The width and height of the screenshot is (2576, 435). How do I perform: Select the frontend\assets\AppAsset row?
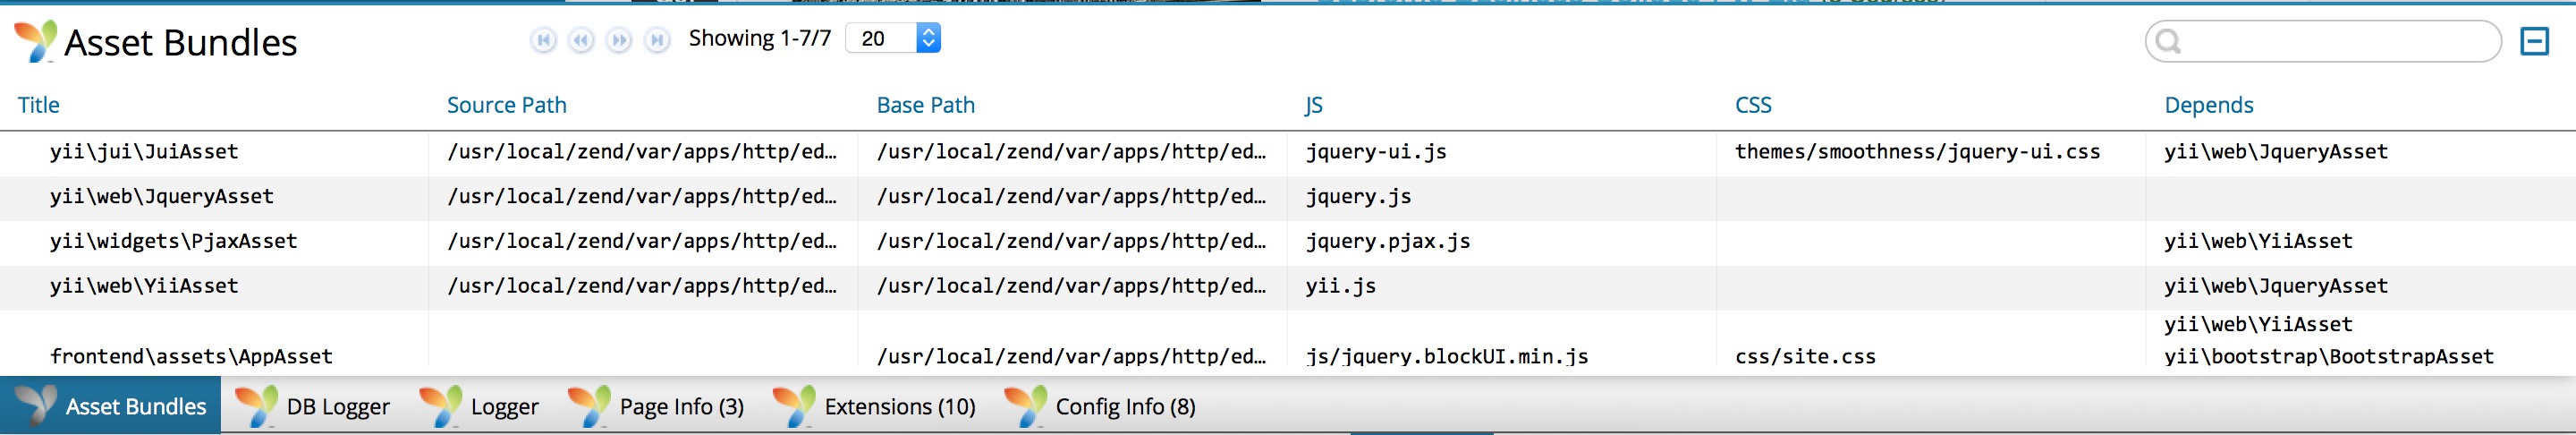1288,344
